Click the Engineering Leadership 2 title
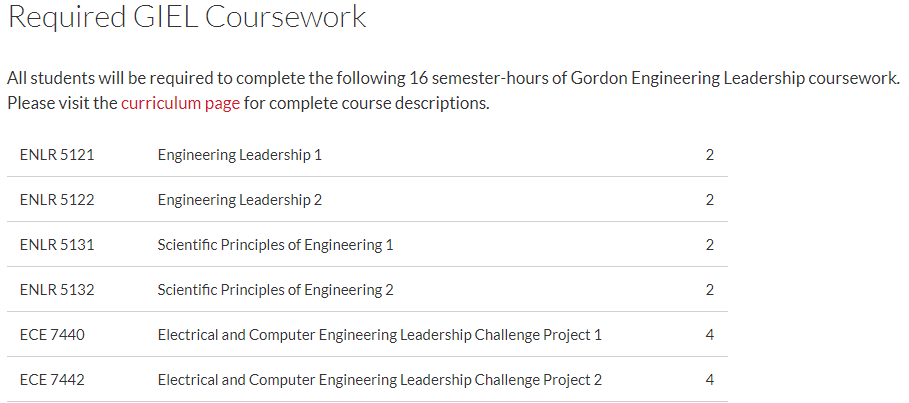 coord(239,200)
